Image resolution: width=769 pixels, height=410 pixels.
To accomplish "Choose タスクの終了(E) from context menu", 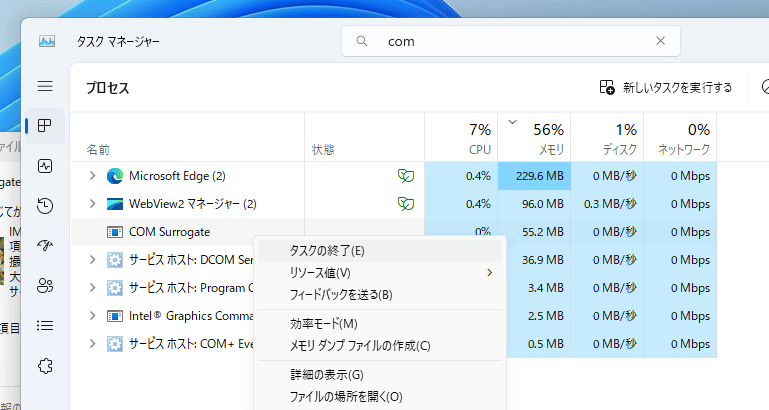I will (327, 250).
